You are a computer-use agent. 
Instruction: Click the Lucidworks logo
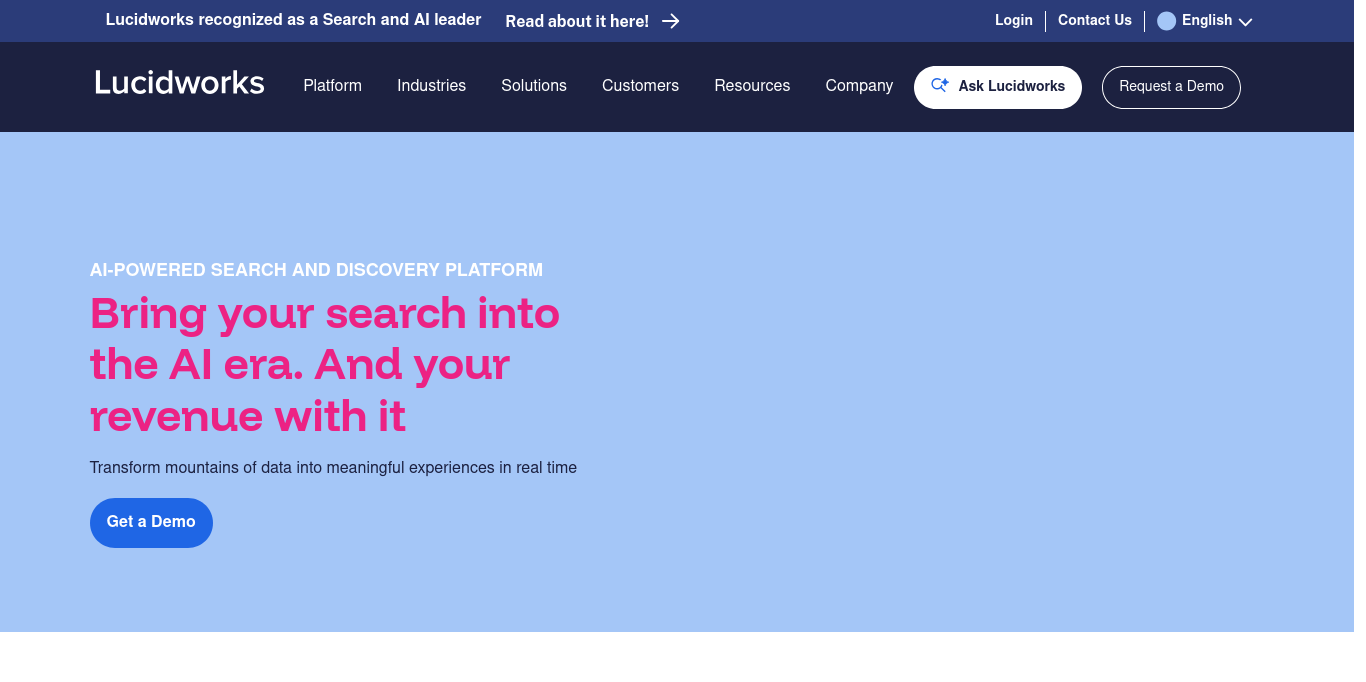(180, 82)
